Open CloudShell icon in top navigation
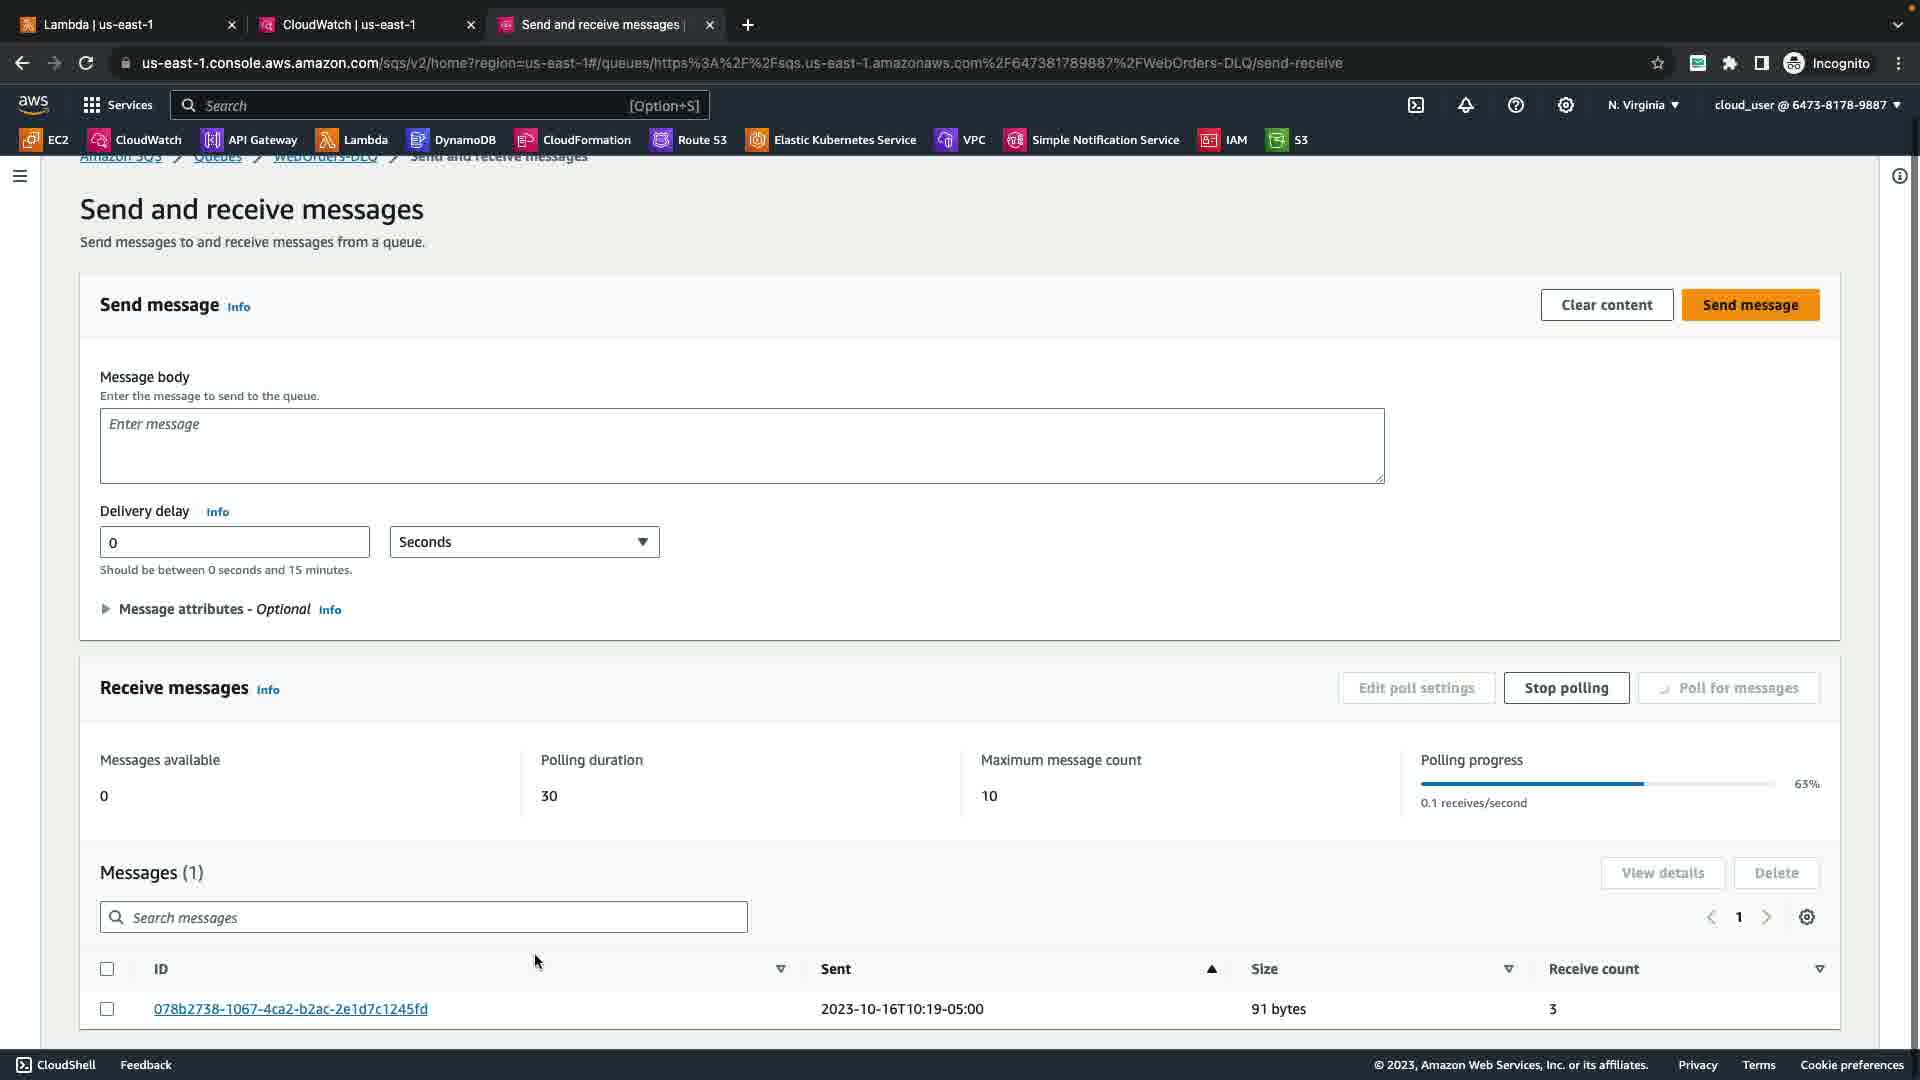Screen dimensions: 1920x1080 coord(1416,105)
